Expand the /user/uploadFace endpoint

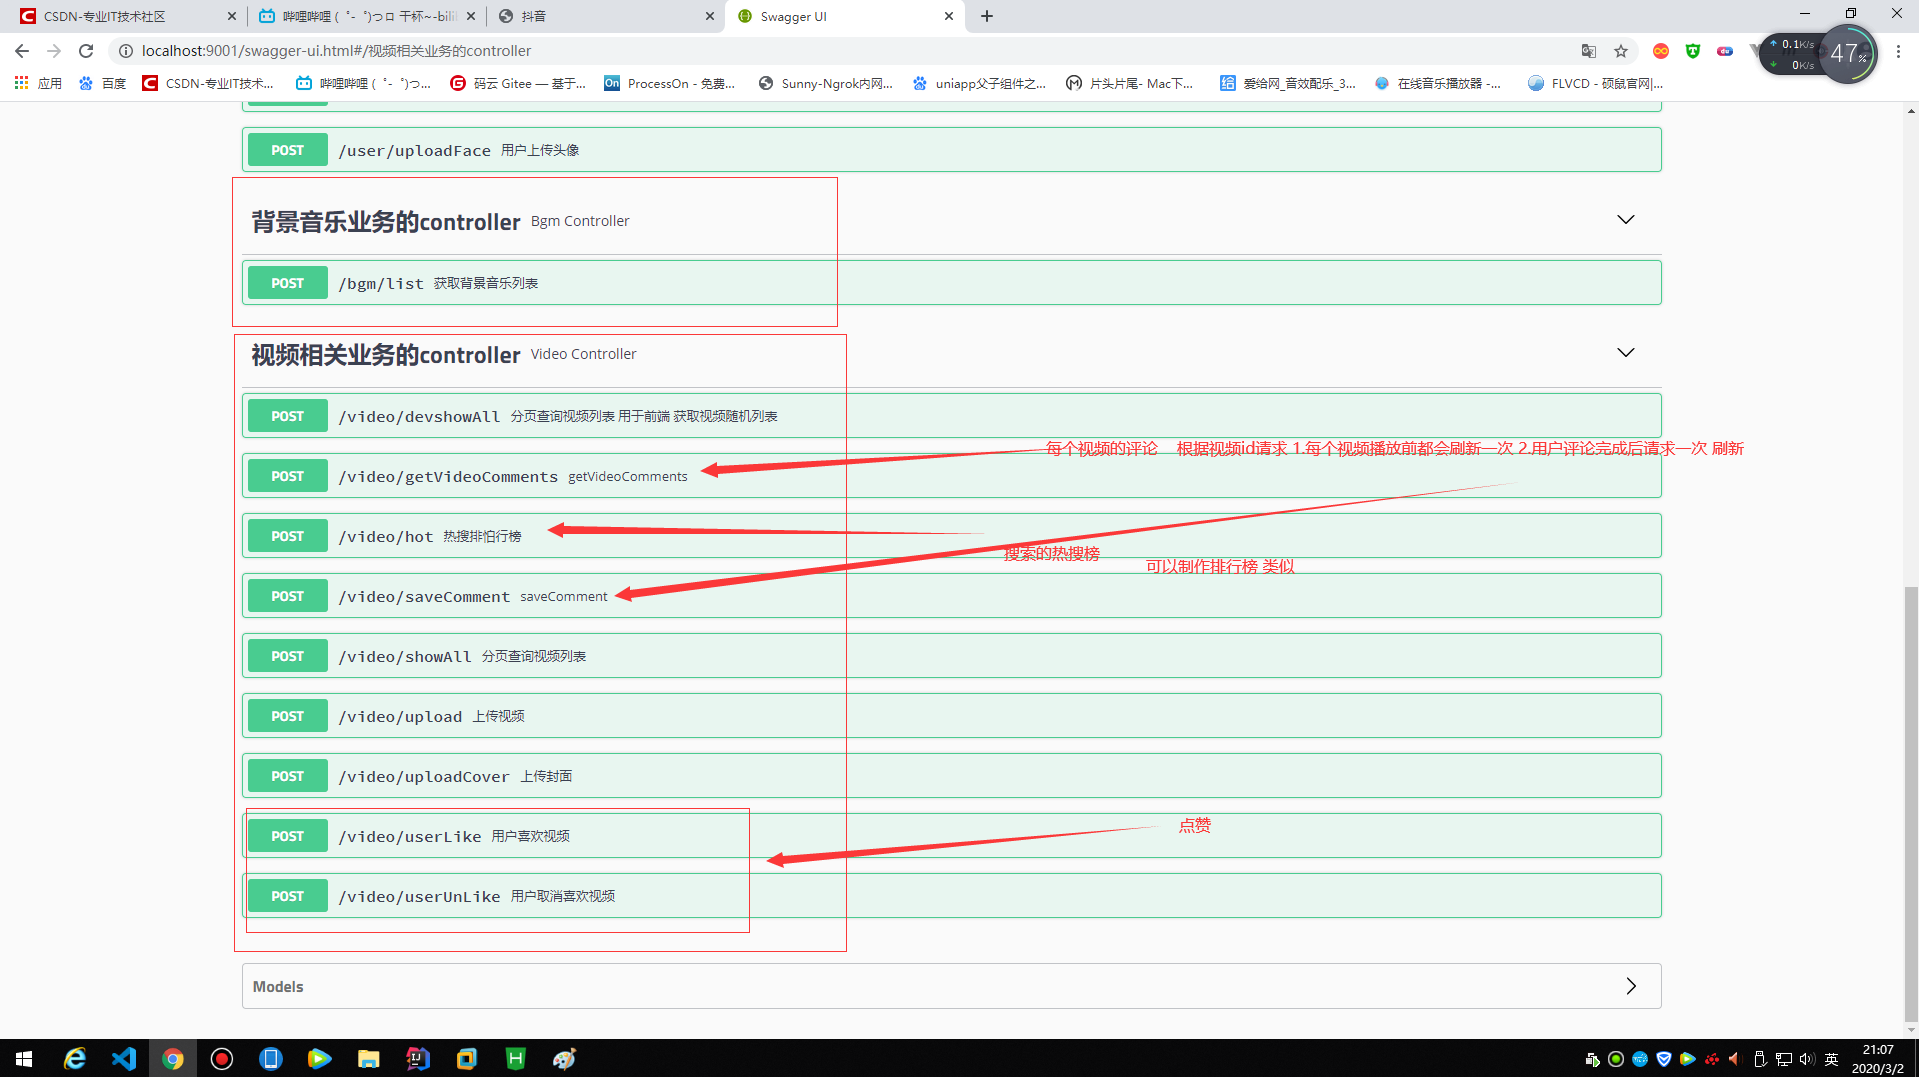pos(951,150)
